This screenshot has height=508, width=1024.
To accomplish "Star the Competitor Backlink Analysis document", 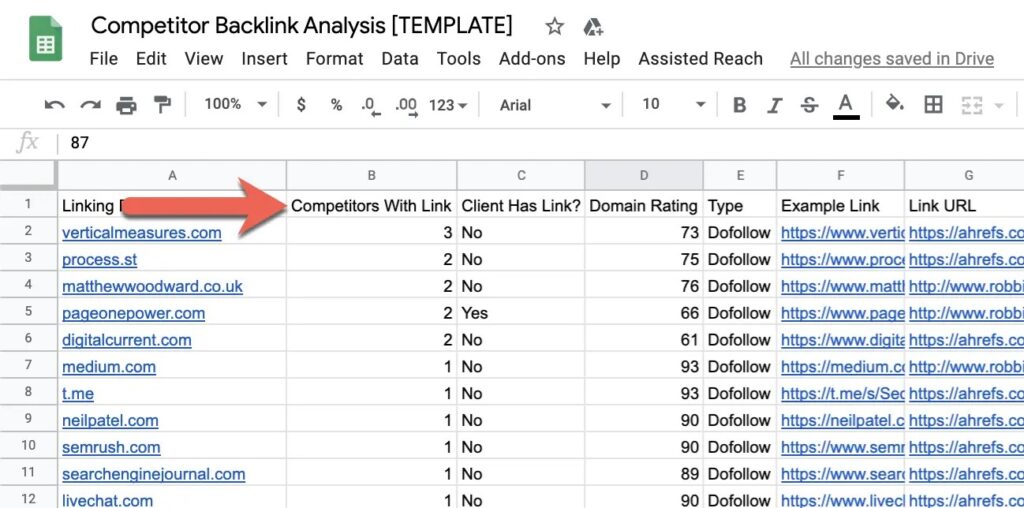I will 554,27.
